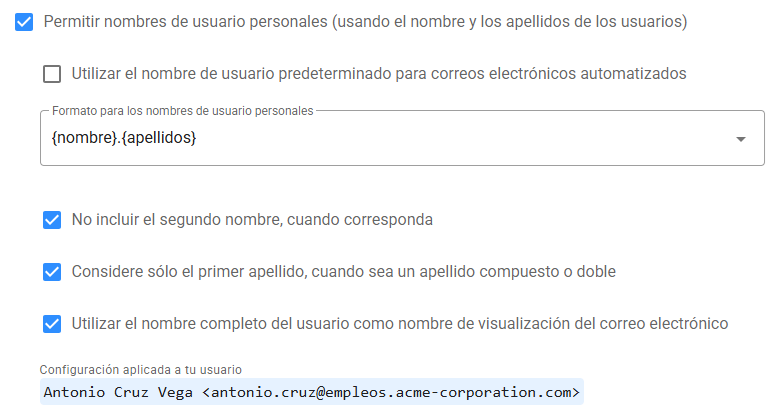This screenshot has height=416, width=781.
Task: Click the '{nombre}.{apellidos}' selected format value
Action: (x=123, y=139)
